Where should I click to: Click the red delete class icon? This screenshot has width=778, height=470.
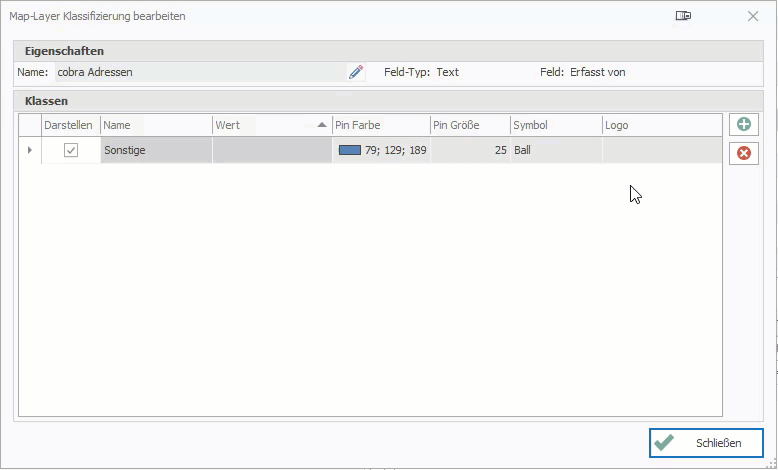tap(743, 153)
